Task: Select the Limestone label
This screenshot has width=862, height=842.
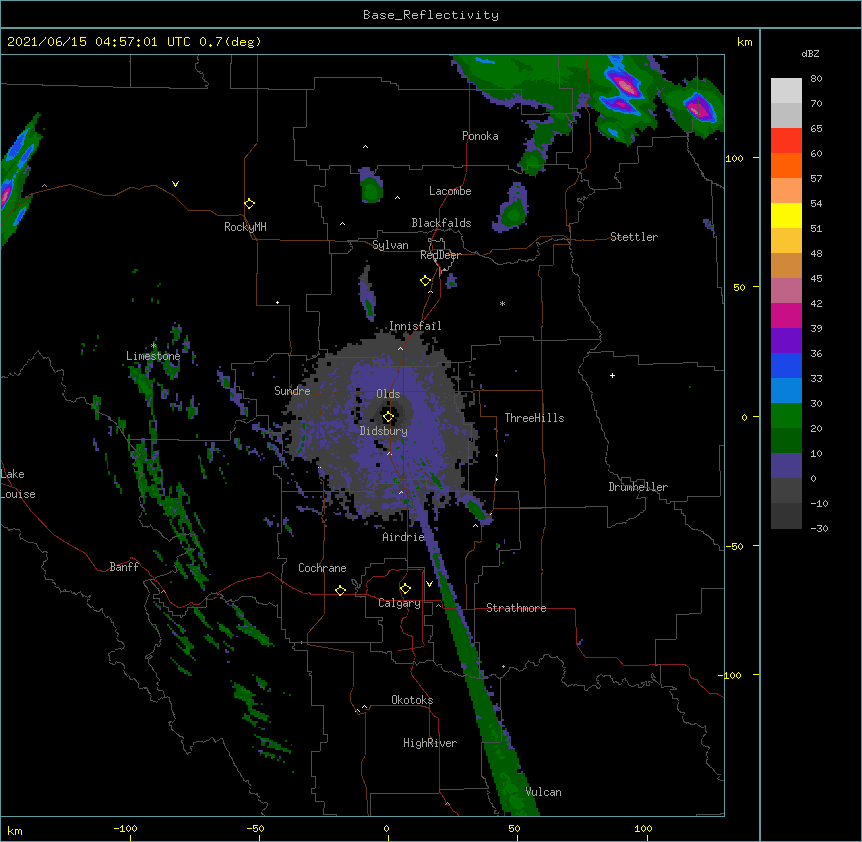Action: [x=153, y=356]
